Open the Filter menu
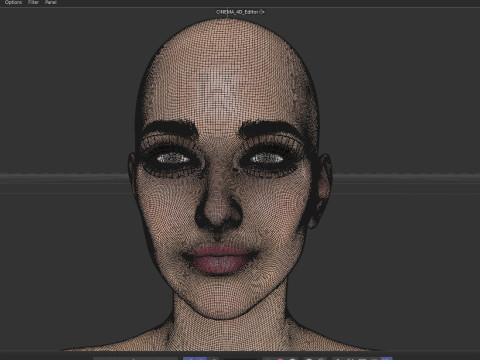This screenshot has height=360, width=480. pos(33,2)
